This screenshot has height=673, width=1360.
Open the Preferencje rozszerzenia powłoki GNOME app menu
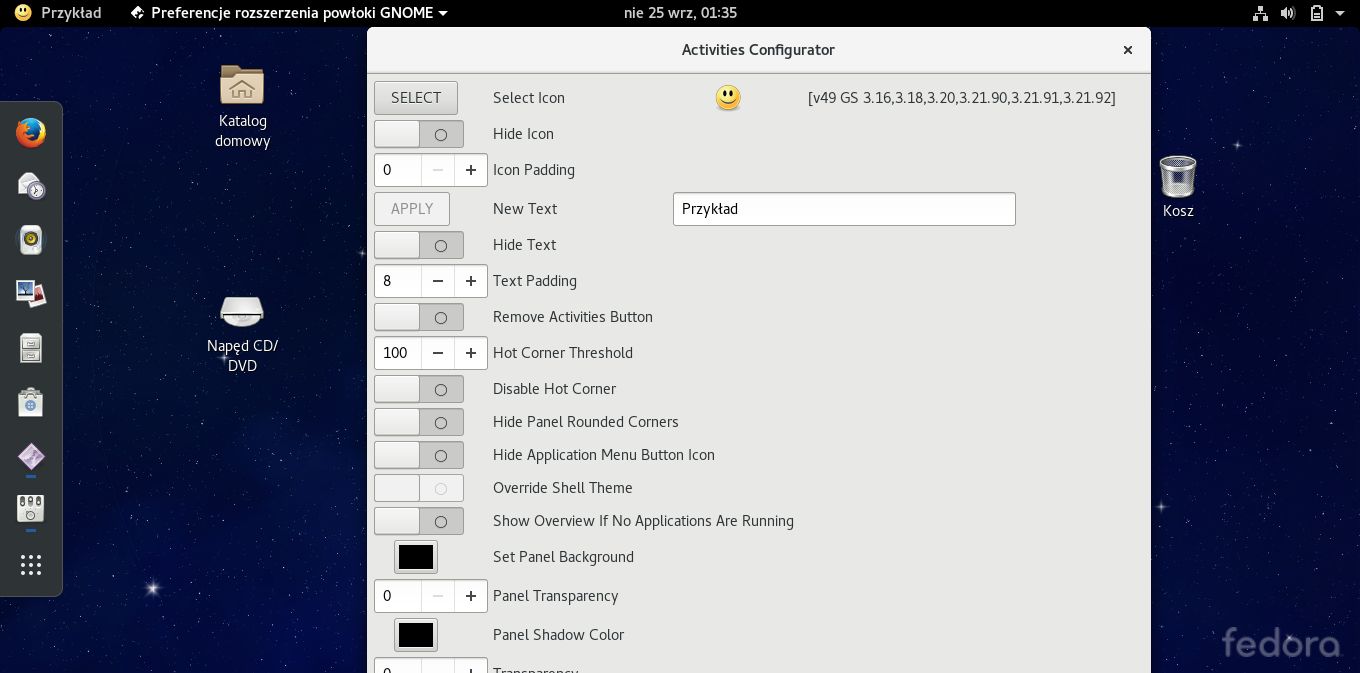pyautogui.click(x=289, y=13)
